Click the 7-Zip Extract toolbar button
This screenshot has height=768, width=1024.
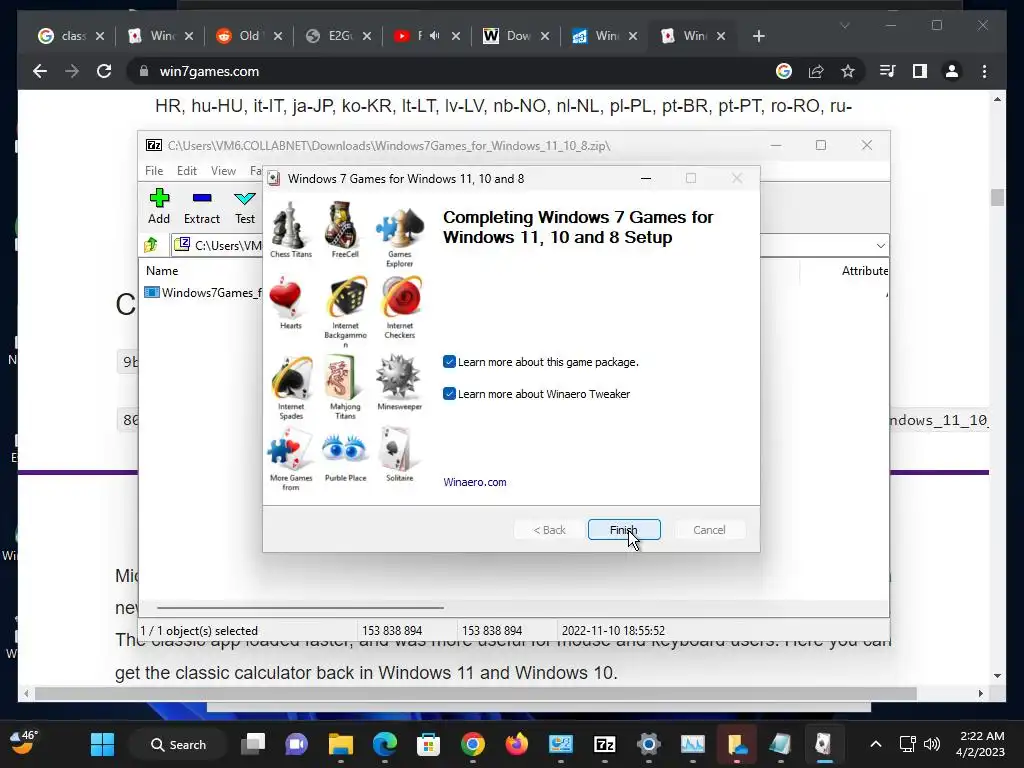[202, 206]
